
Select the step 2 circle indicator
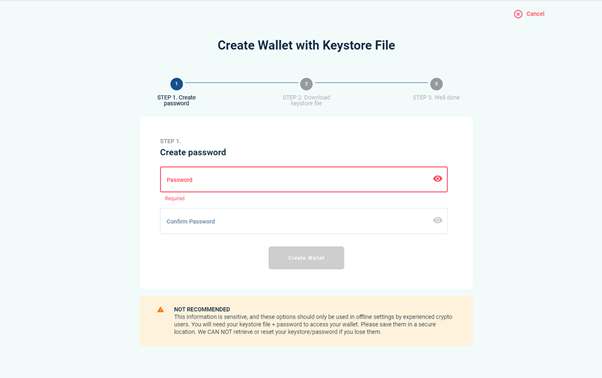coord(306,84)
